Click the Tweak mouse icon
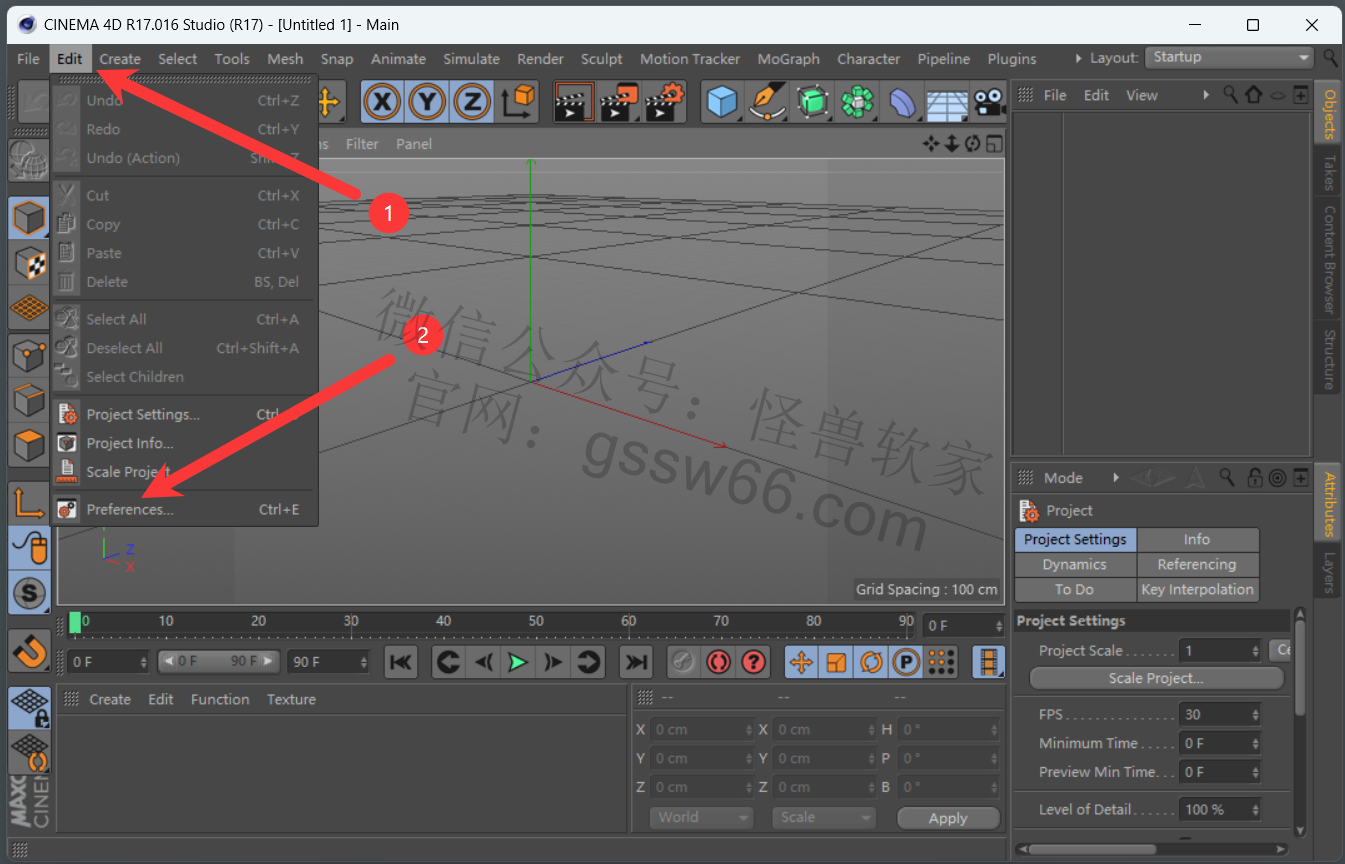 [x=29, y=548]
